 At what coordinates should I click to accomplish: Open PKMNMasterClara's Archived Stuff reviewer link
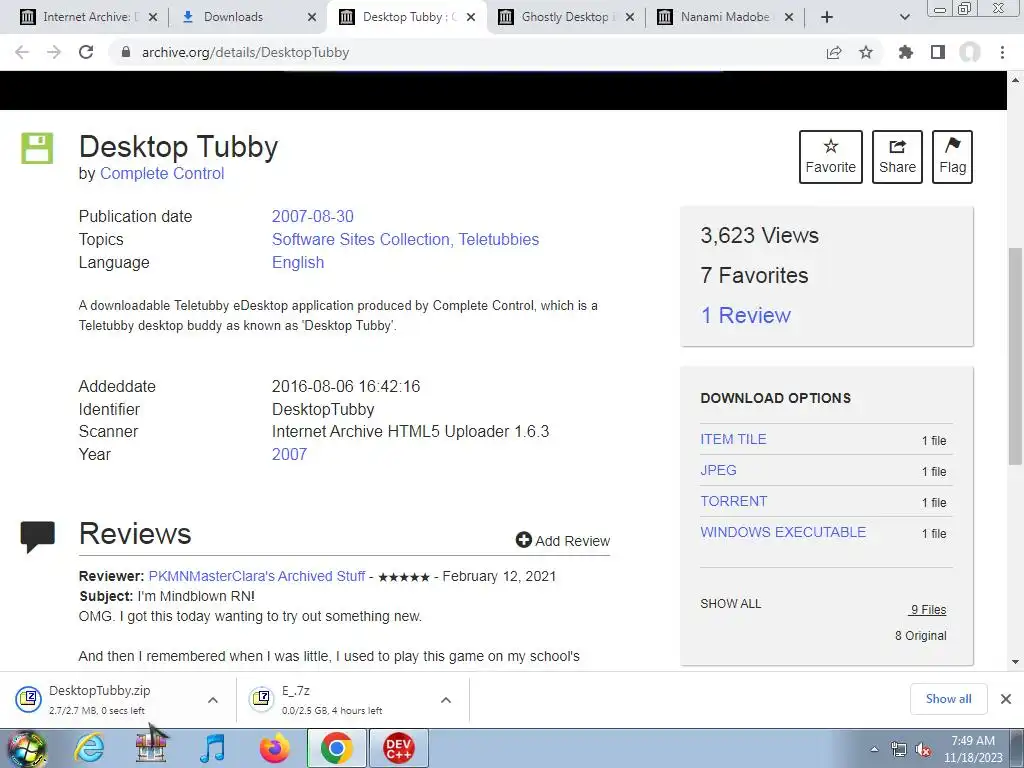click(x=257, y=577)
